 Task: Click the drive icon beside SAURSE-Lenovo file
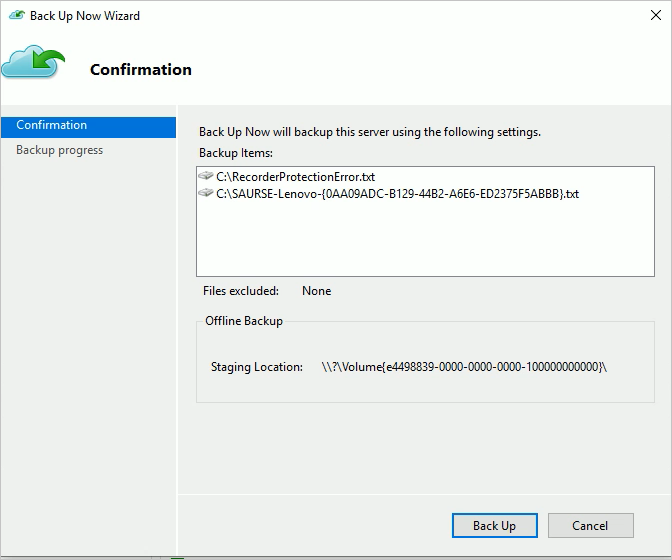pyautogui.click(x=206, y=193)
